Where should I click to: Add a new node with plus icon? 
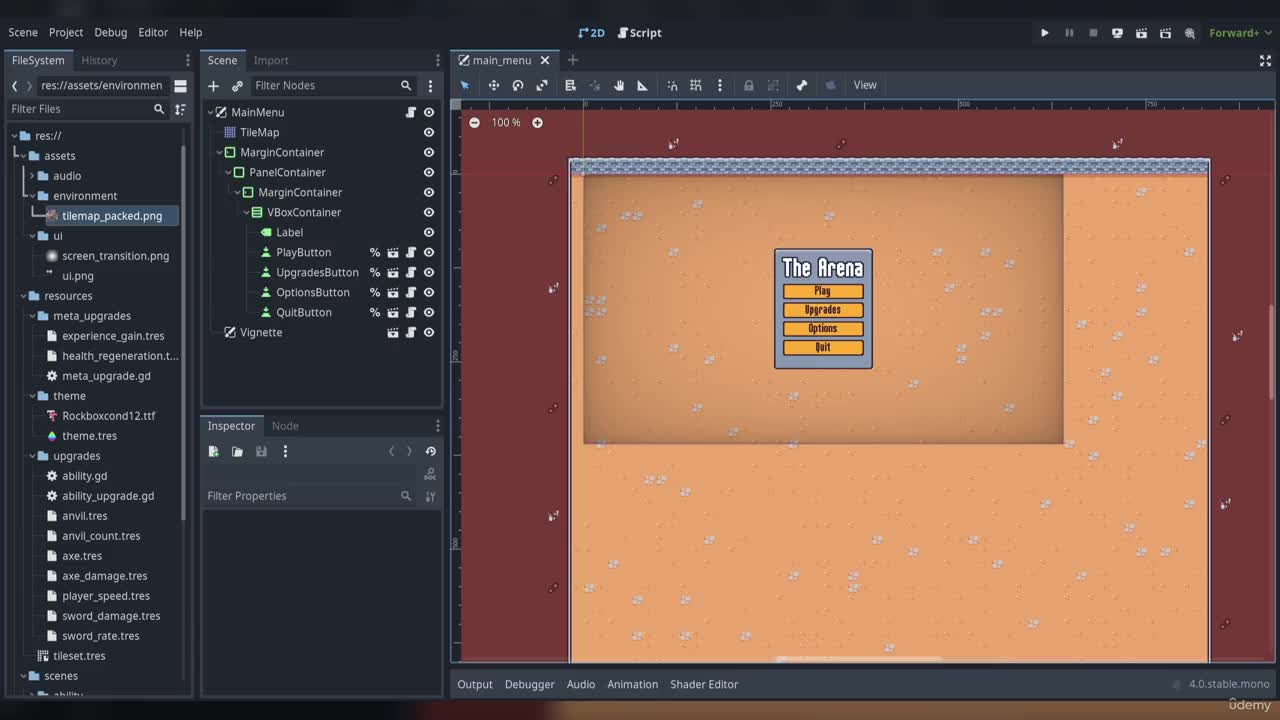tap(213, 86)
